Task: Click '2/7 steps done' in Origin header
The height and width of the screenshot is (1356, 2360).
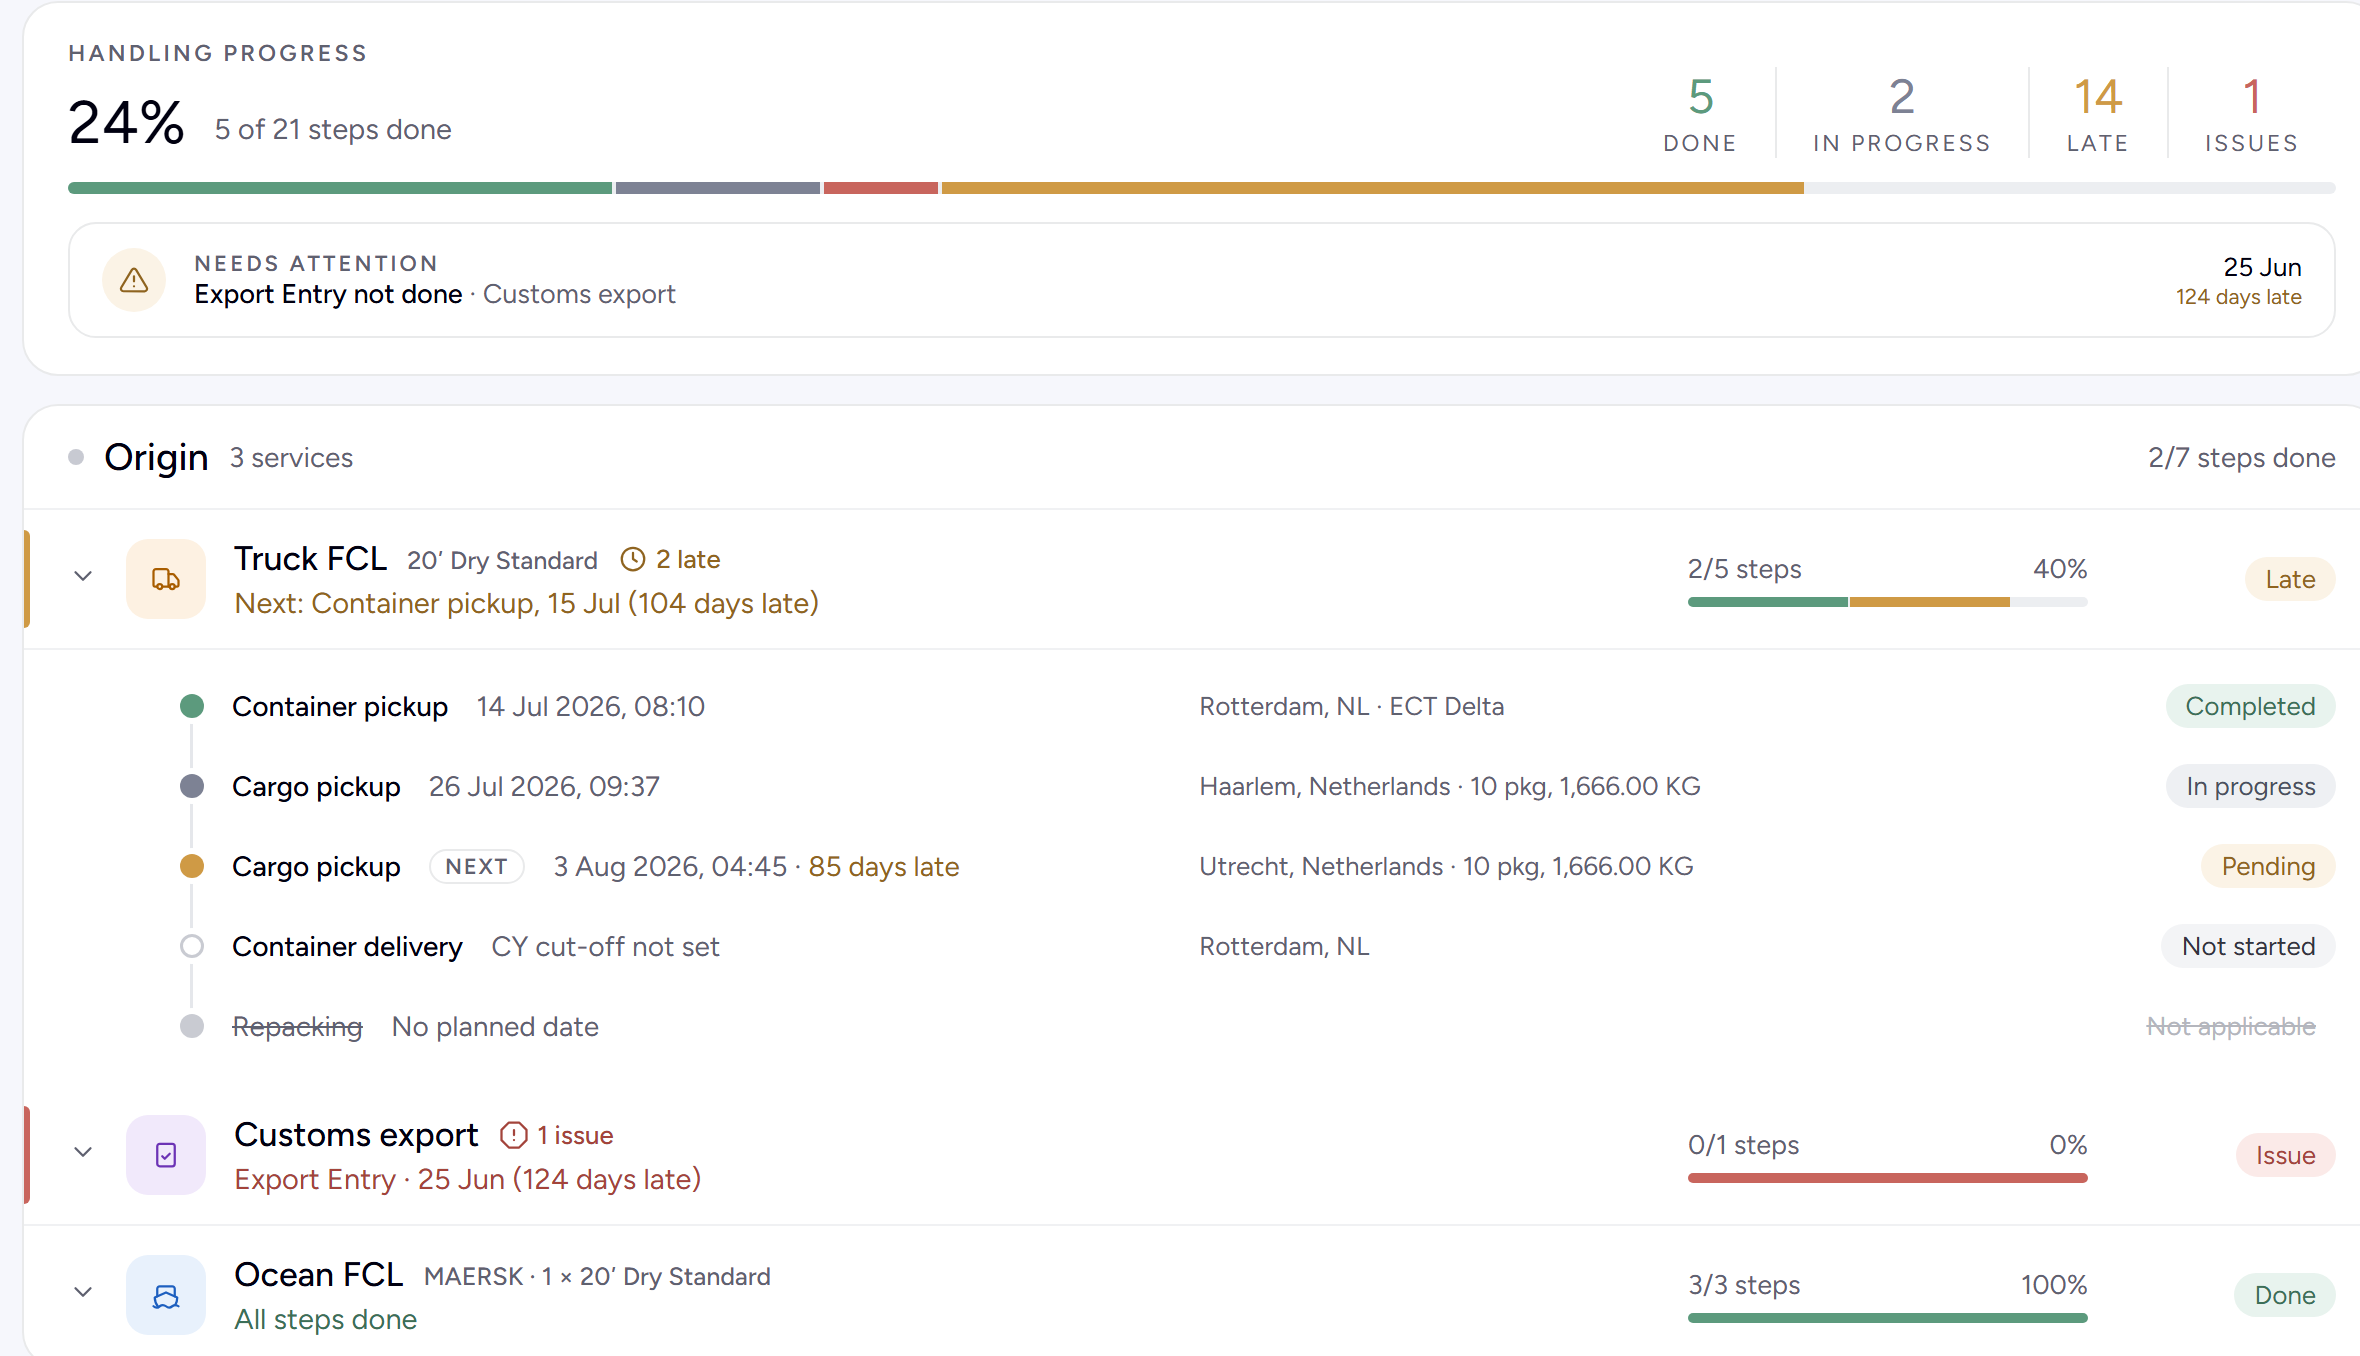Action: pyautogui.click(x=2242, y=457)
